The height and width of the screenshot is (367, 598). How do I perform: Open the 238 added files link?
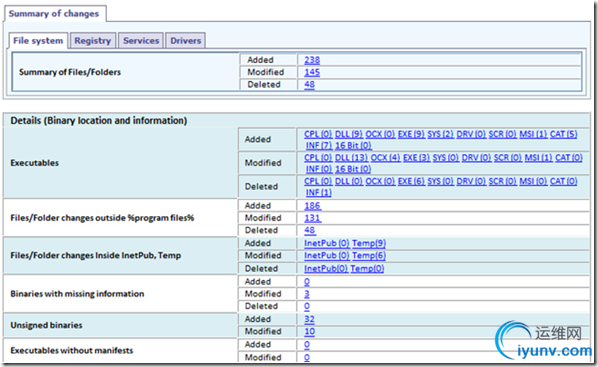click(x=312, y=60)
